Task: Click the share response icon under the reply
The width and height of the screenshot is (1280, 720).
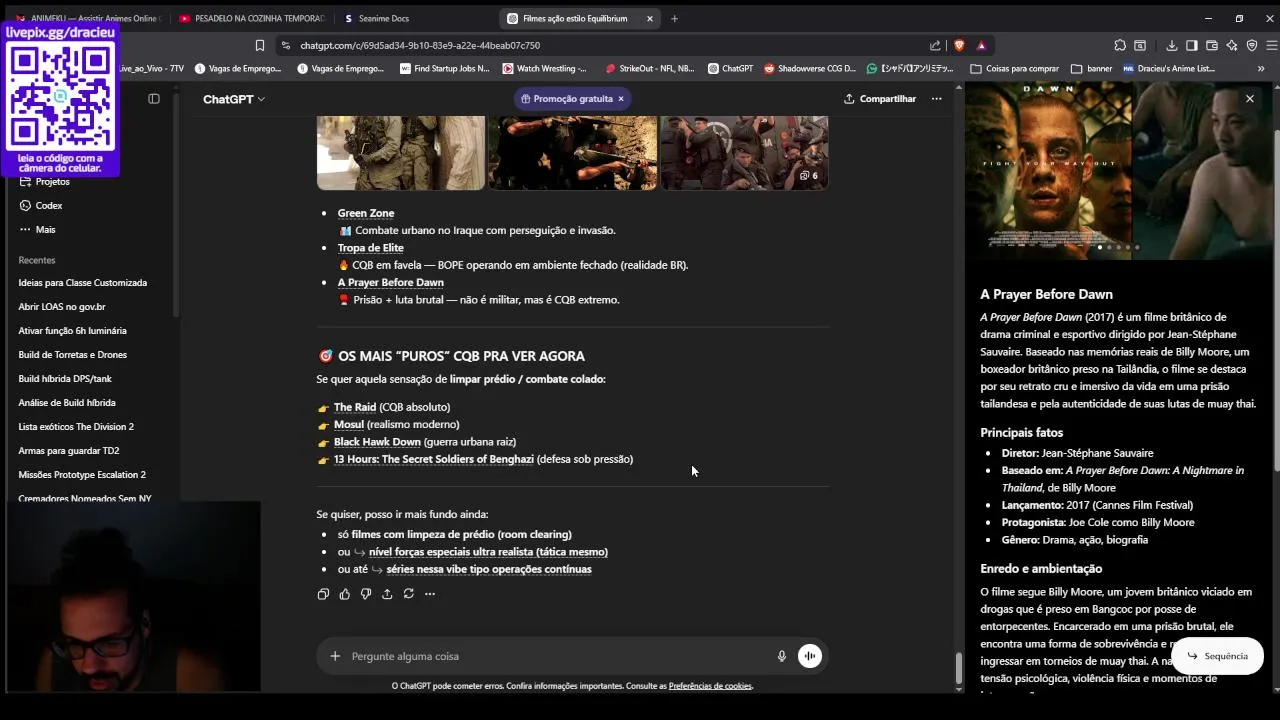Action: (x=387, y=594)
